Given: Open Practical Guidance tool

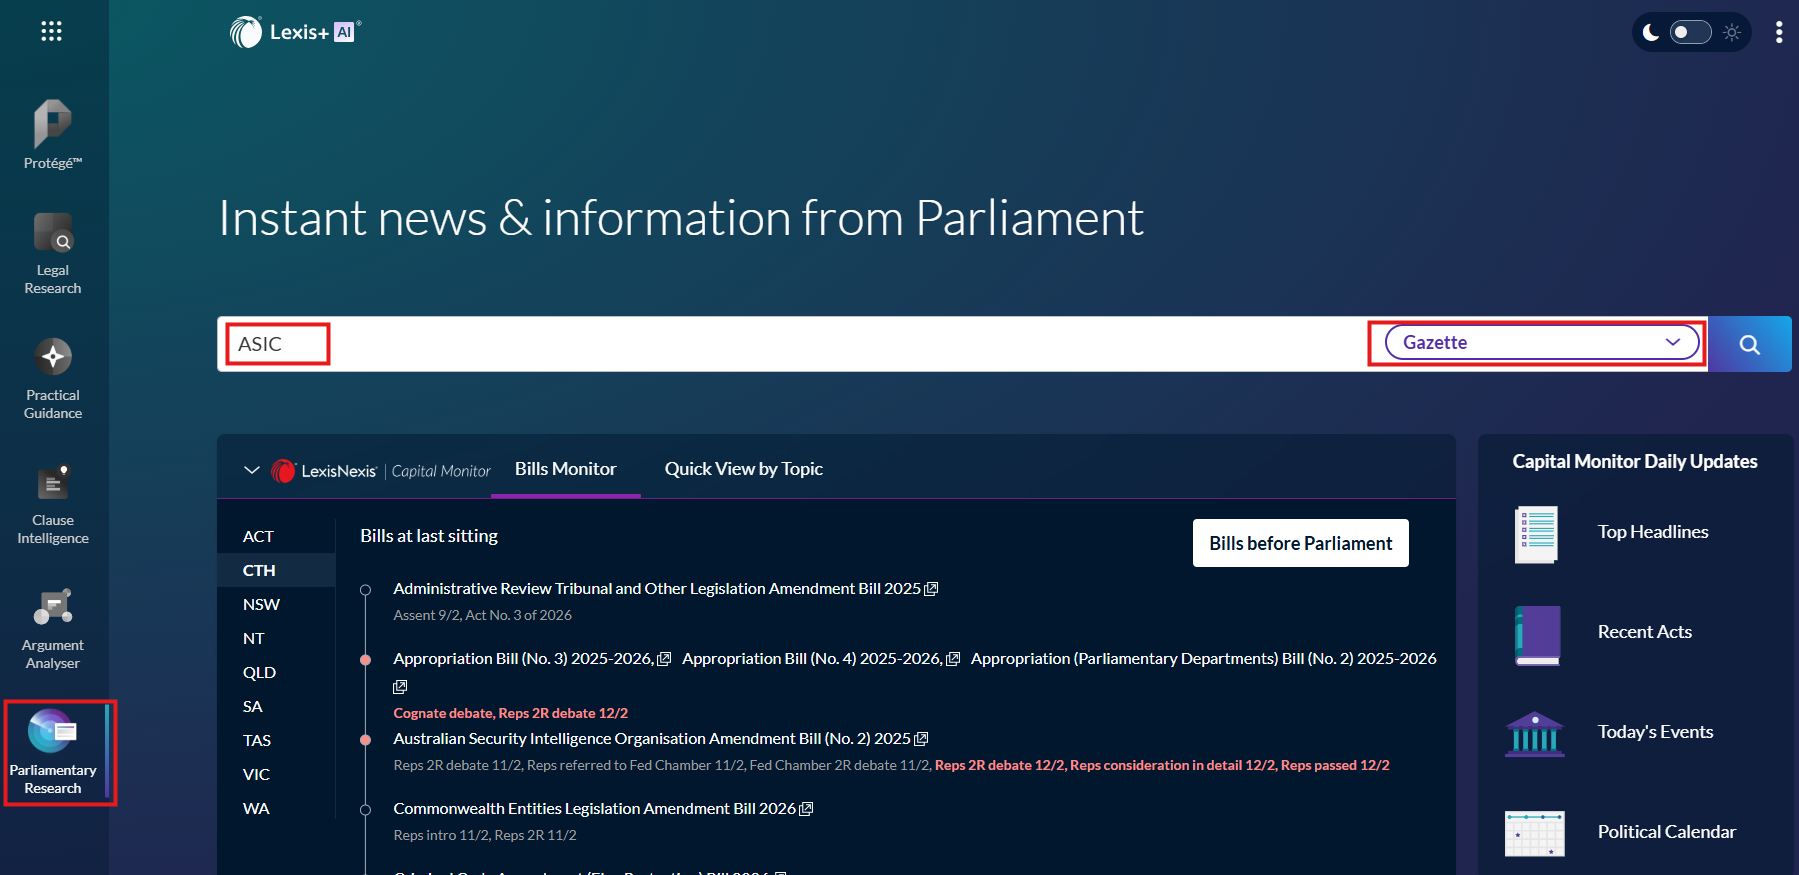Looking at the screenshot, I should tap(53, 379).
